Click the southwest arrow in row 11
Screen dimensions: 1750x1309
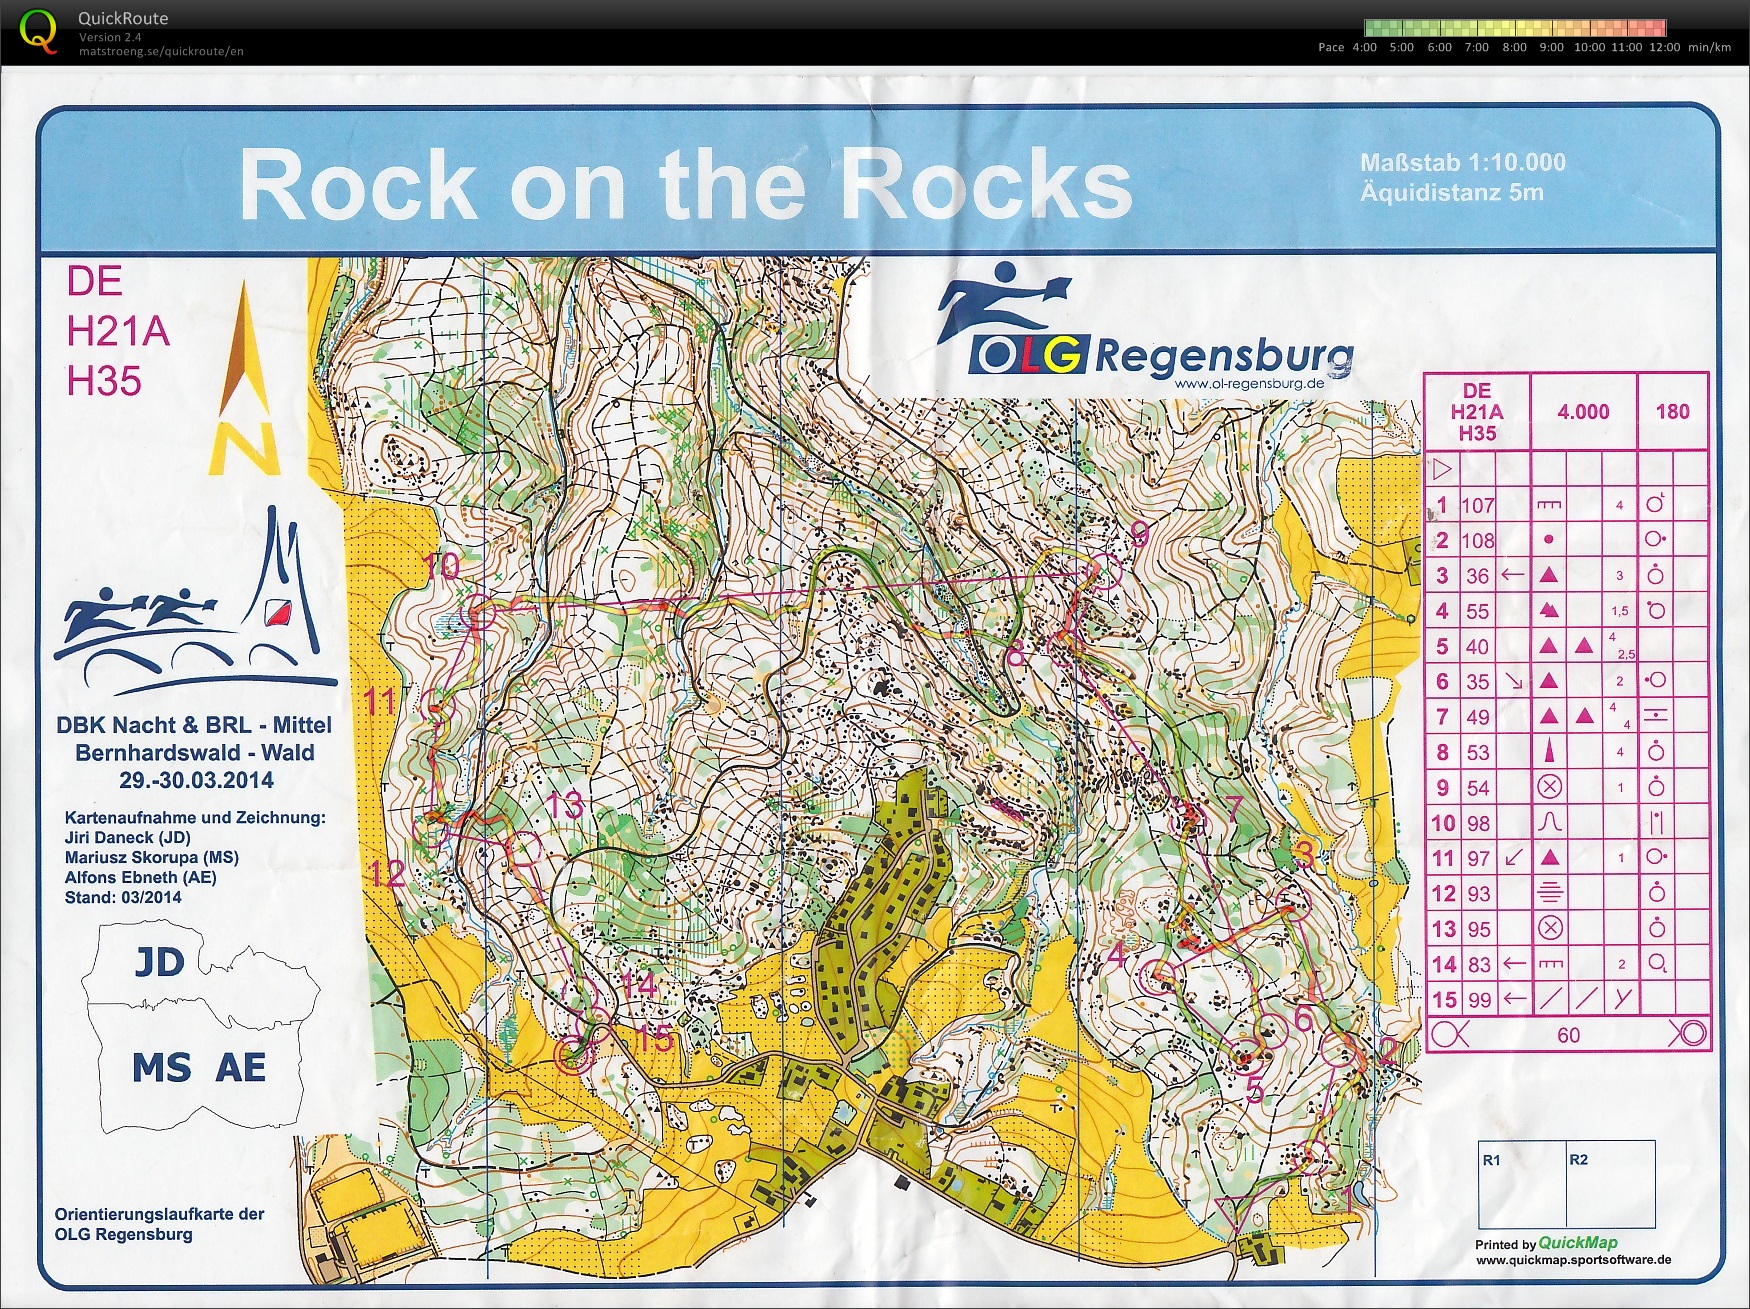(1513, 858)
